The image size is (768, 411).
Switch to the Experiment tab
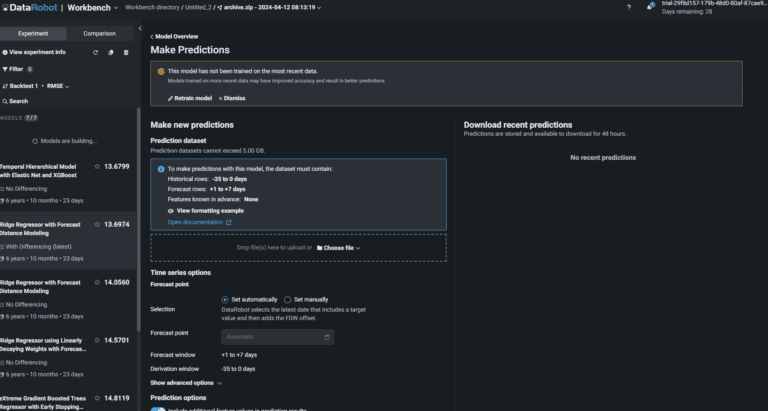click(x=33, y=33)
